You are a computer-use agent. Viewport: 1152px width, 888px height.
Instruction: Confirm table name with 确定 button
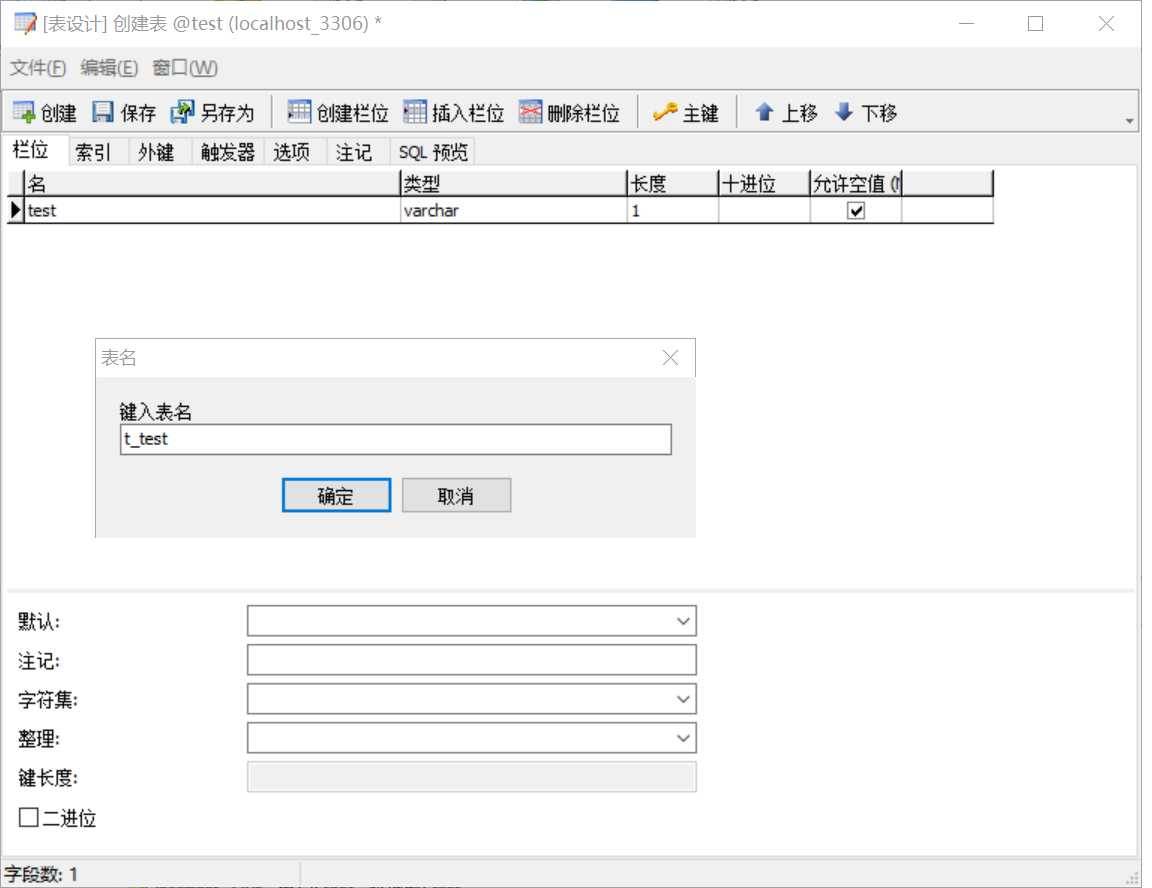click(x=336, y=496)
